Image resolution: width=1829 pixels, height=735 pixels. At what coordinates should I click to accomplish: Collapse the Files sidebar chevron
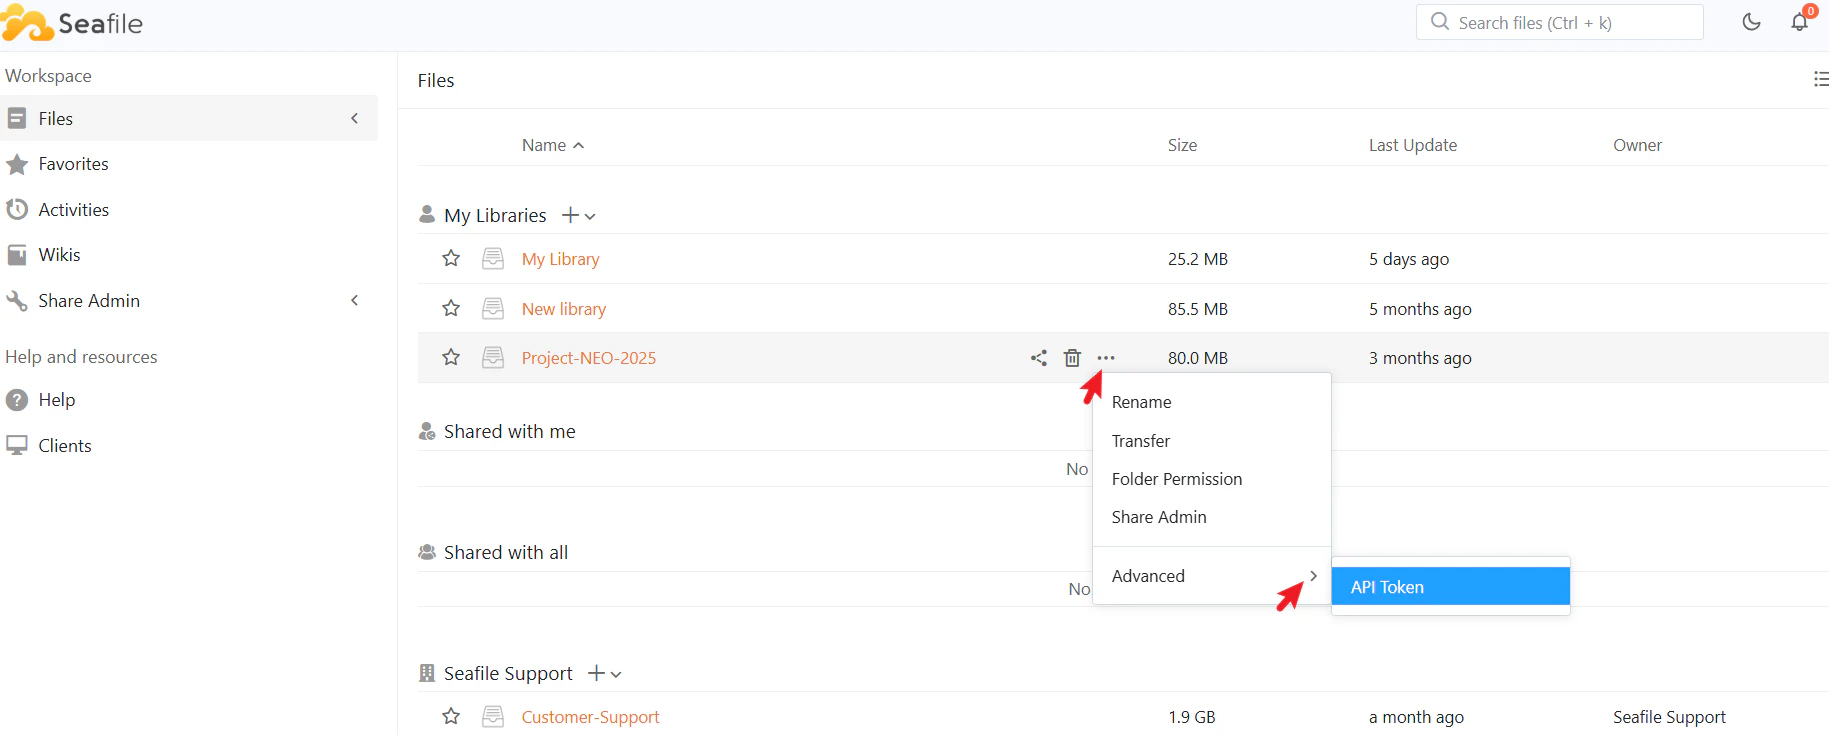point(354,118)
